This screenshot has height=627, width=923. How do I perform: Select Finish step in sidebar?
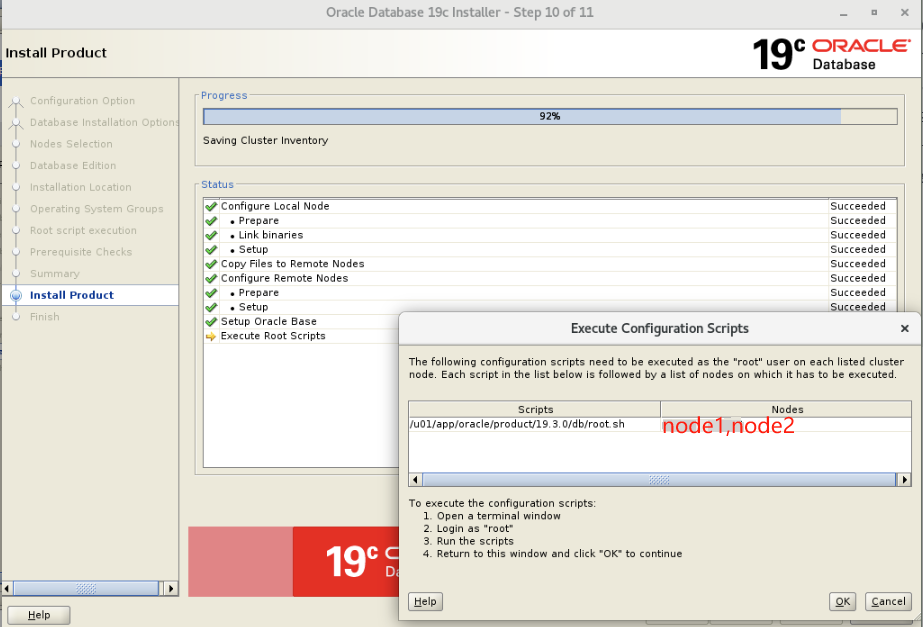click(x=45, y=317)
